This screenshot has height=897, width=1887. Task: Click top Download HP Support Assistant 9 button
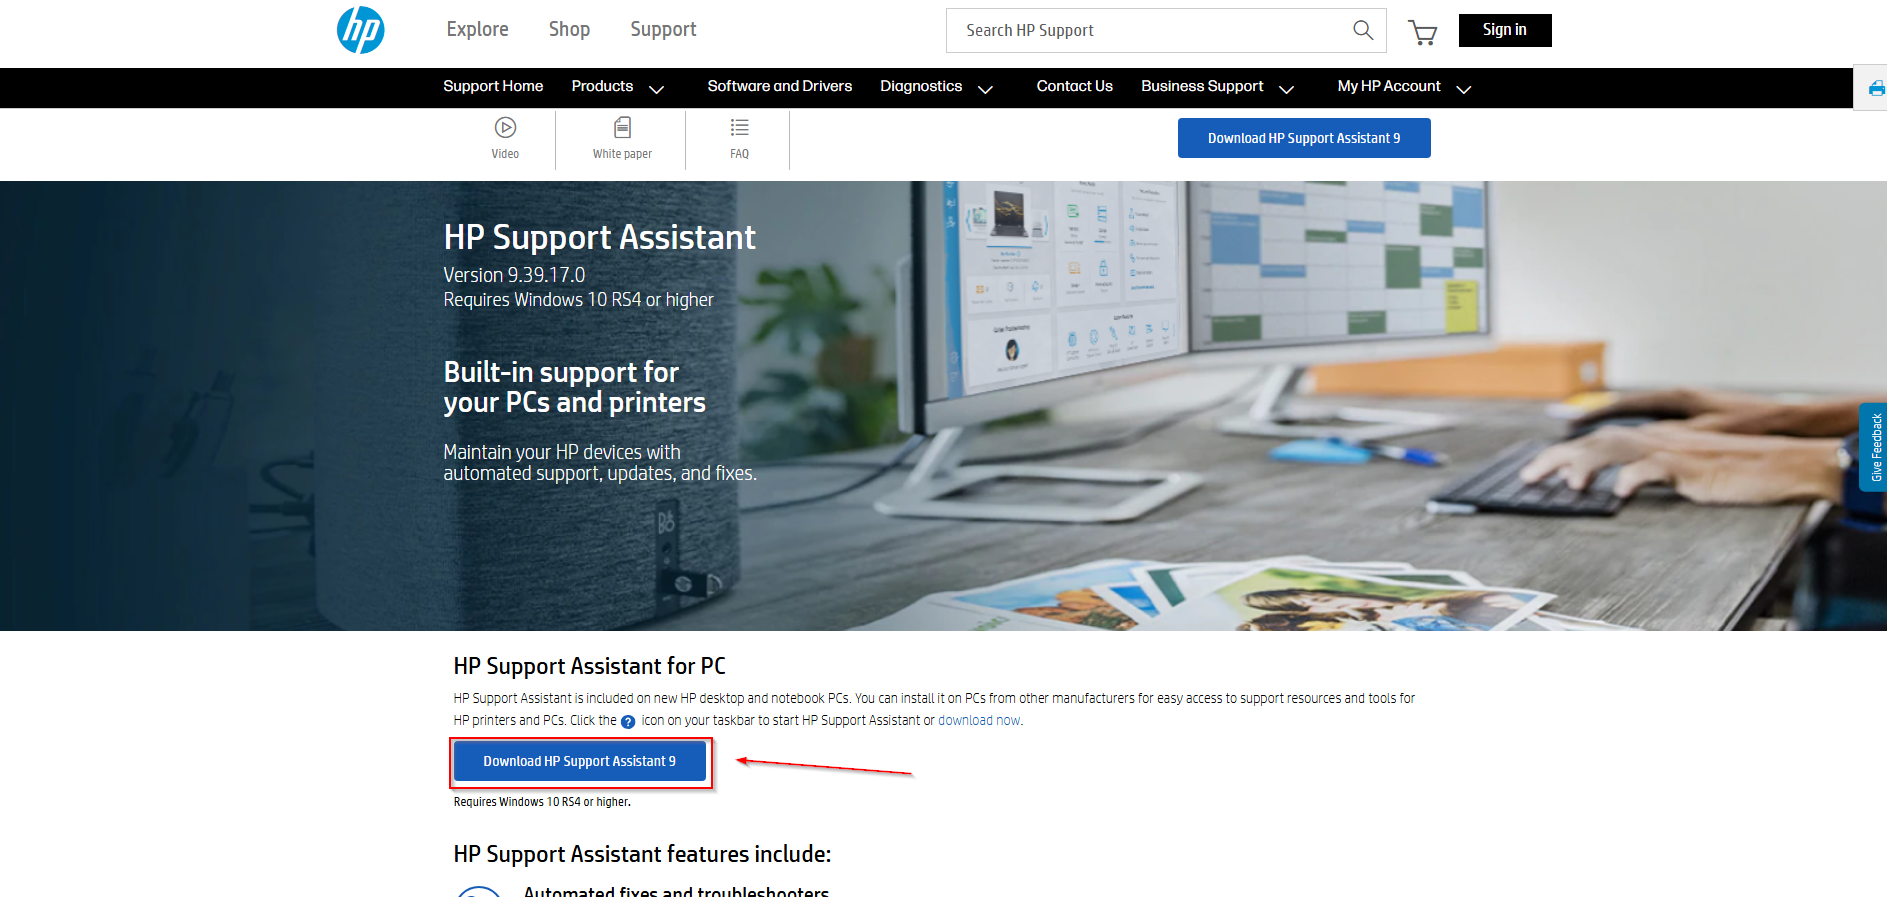(1304, 138)
